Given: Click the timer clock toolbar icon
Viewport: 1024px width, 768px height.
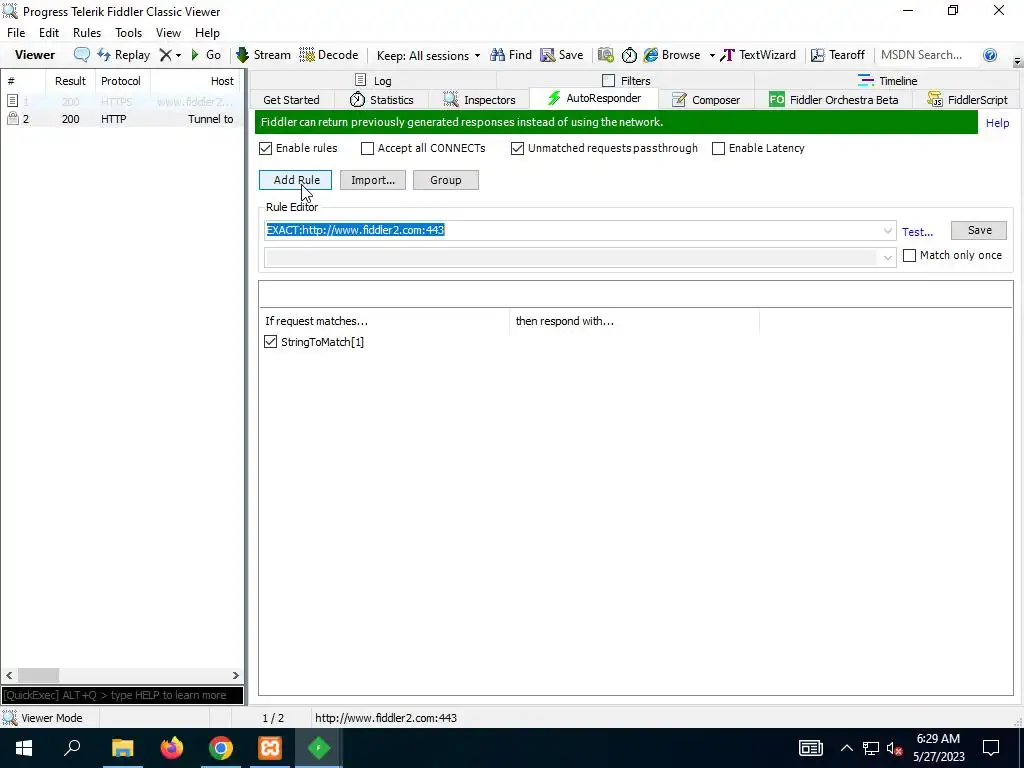Looking at the screenshot, I should point(629,55).
